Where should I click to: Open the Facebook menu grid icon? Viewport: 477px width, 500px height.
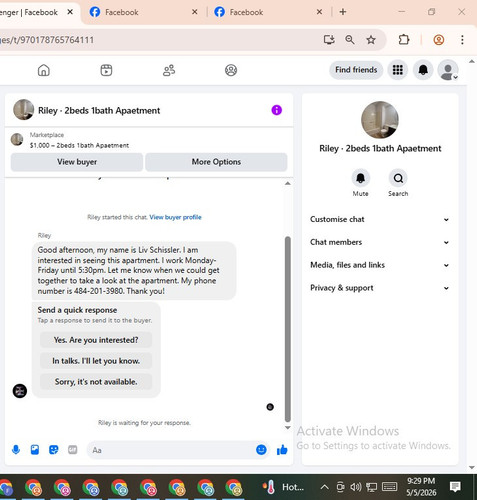point(398,70)
